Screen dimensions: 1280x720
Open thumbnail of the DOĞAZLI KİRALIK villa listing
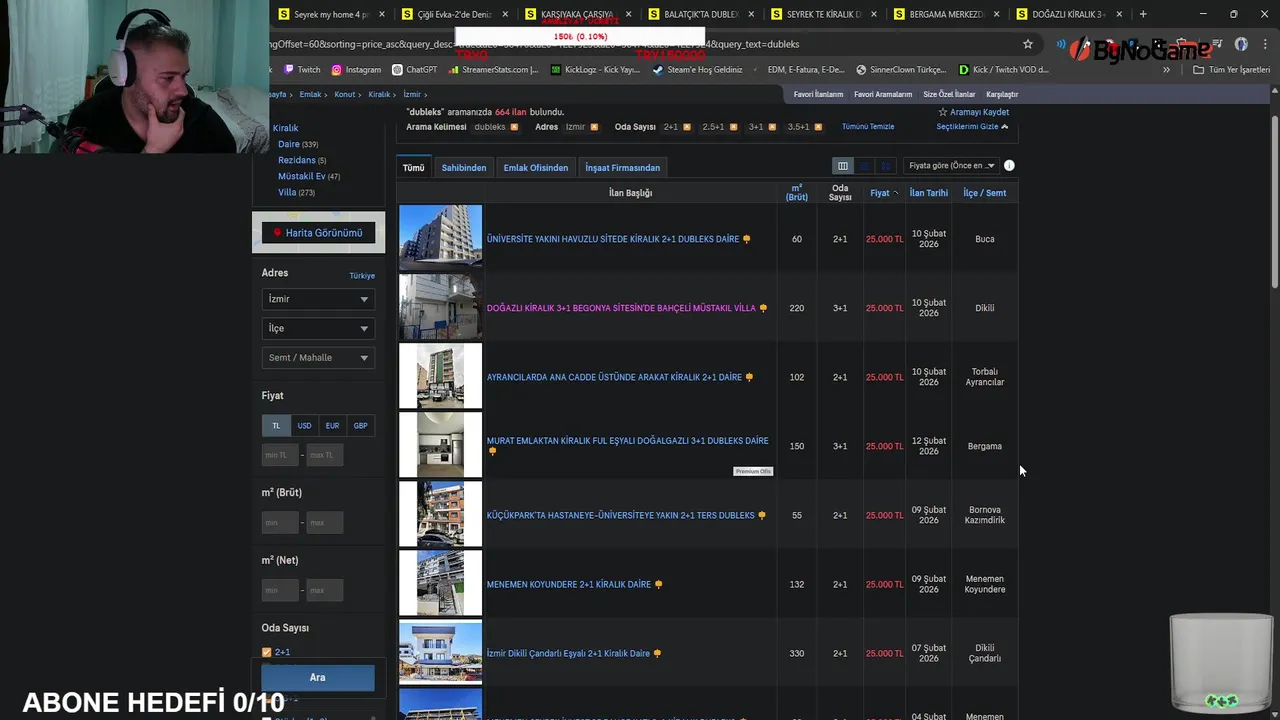point(440,307)
